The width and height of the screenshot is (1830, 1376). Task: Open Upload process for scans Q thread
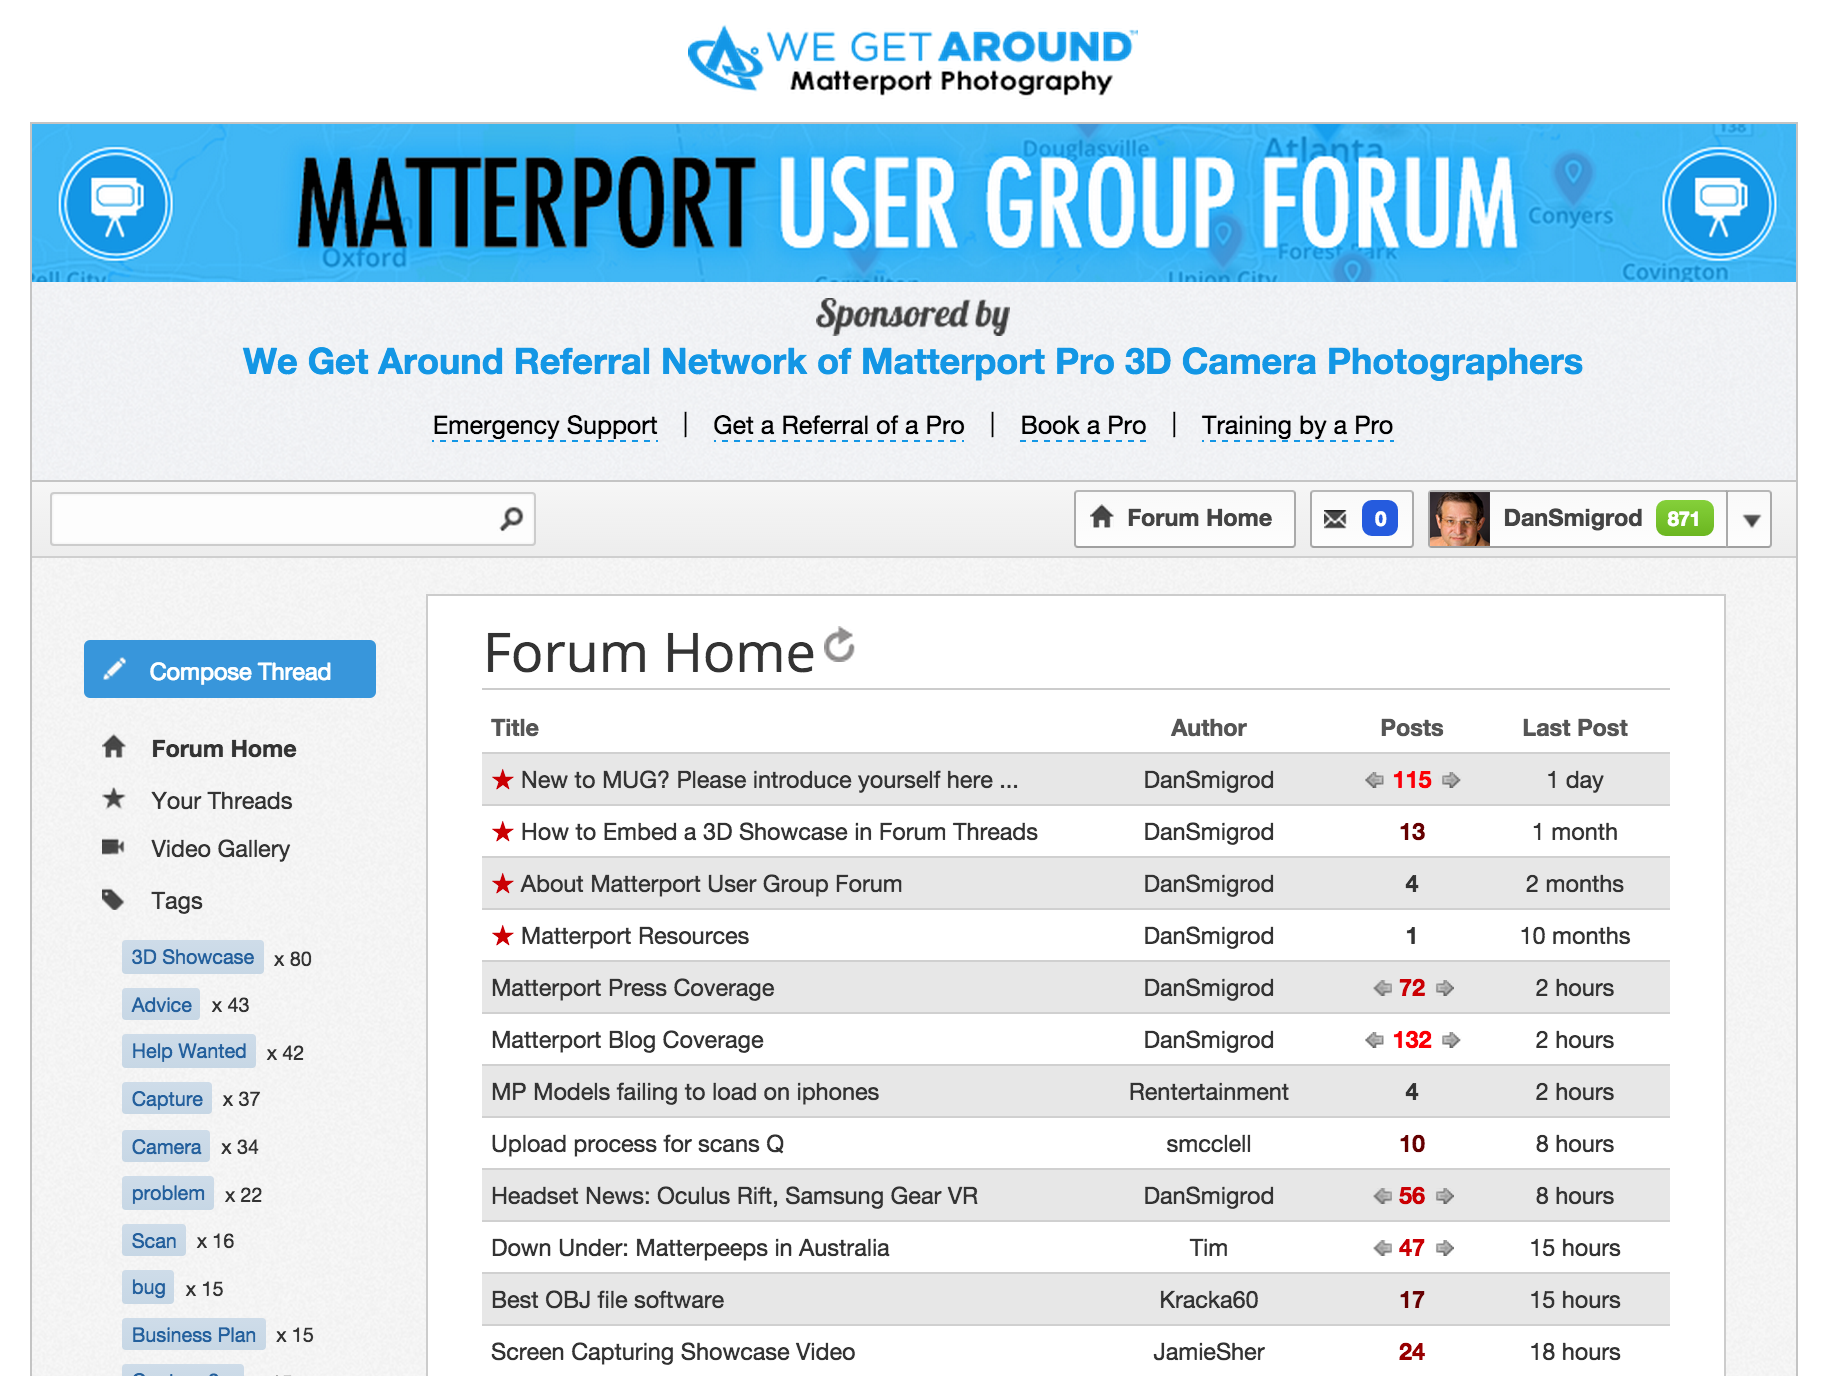[637, 1144]
